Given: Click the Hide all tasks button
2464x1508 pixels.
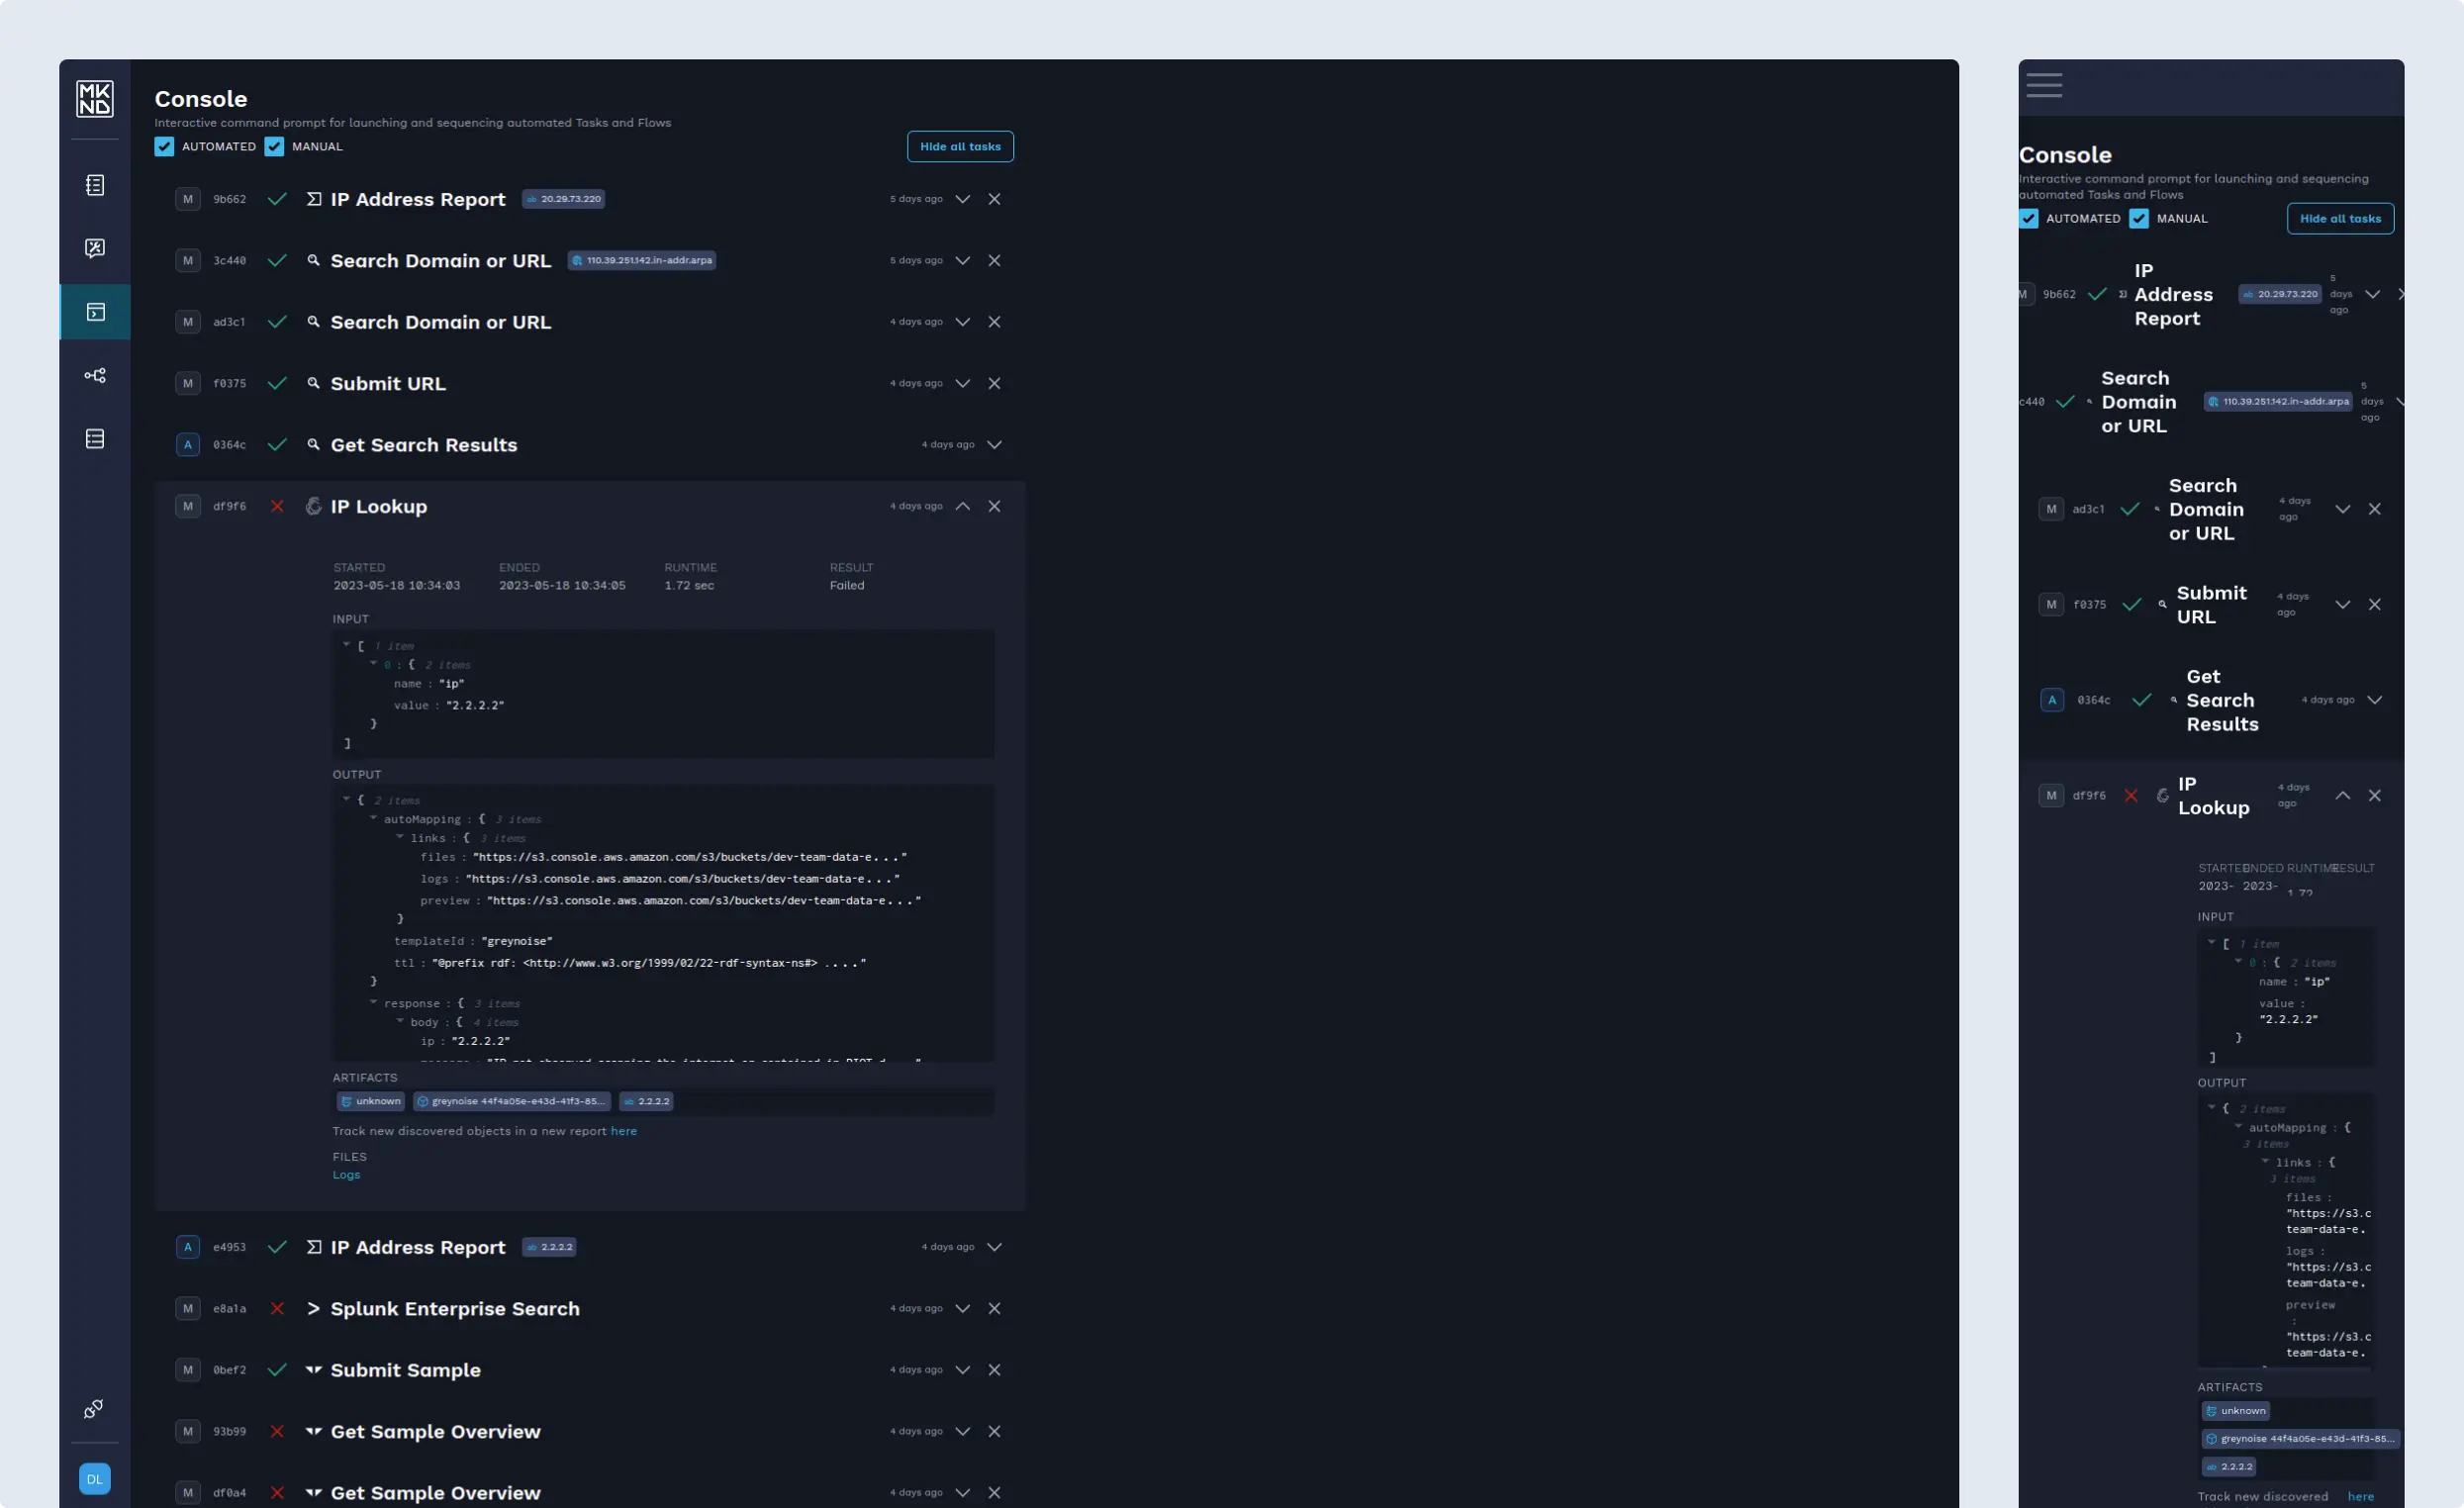Looking at the screenshot, I should [x=960, y=146].
